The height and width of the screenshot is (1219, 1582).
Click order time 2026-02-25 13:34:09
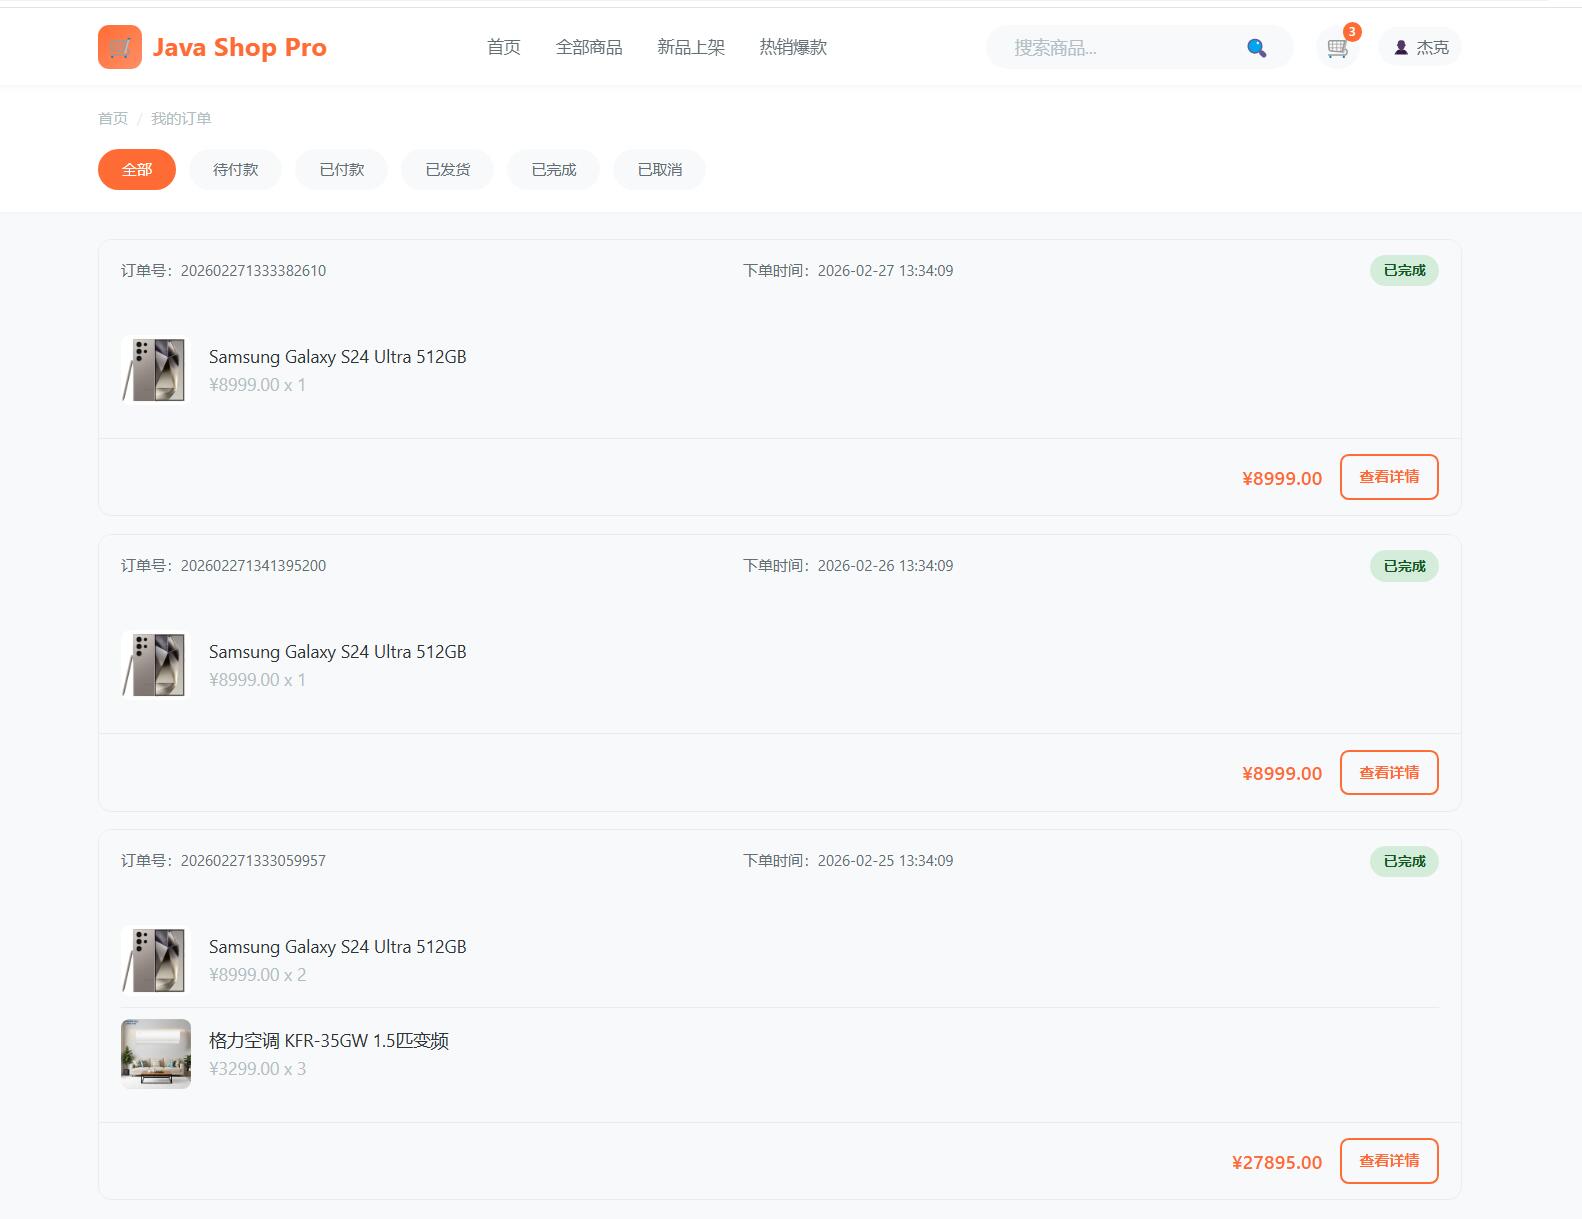pyautogui.click(x=885, y=860)
